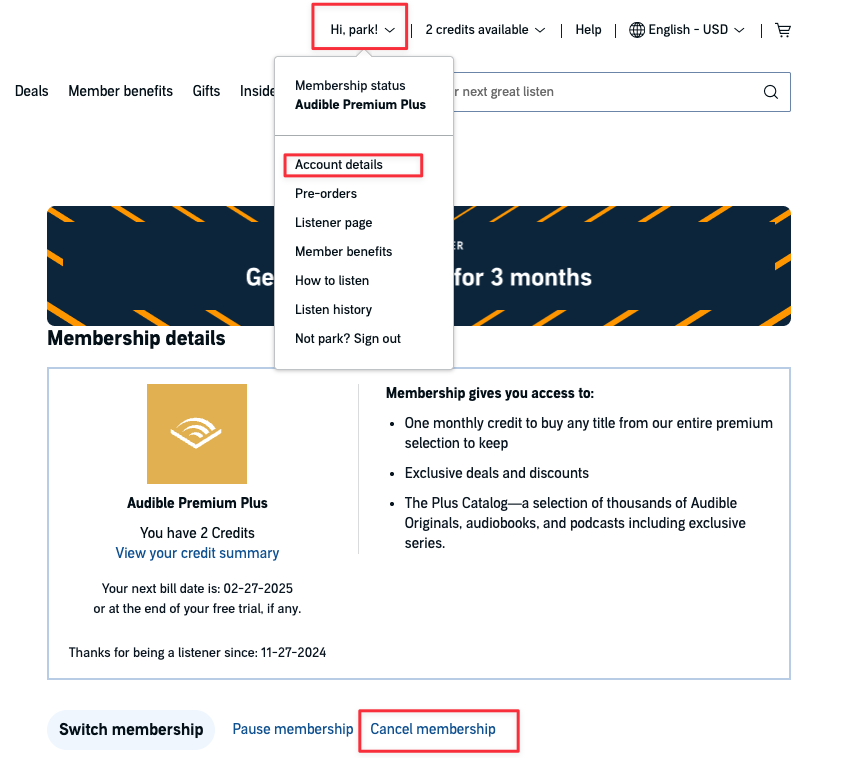
Task: Open the Gifts navigation link
Action: (x=206, y=91)
